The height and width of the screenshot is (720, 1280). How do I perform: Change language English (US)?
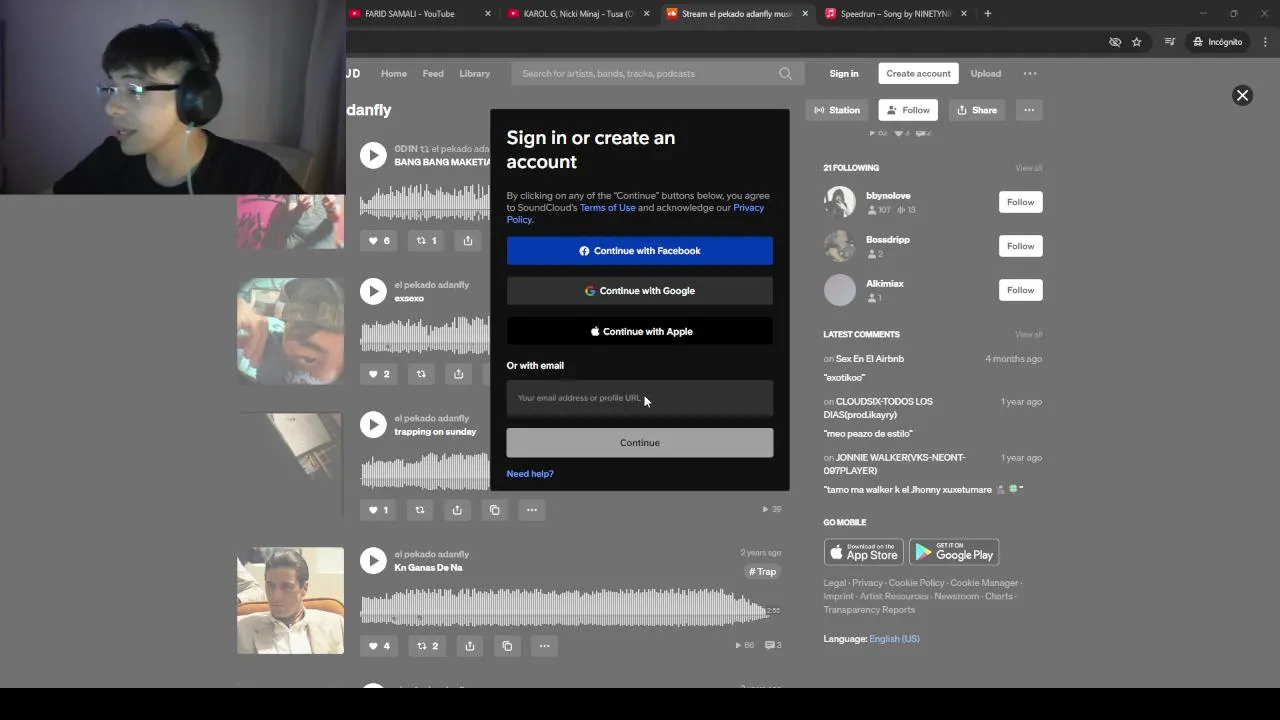(894, 639)
